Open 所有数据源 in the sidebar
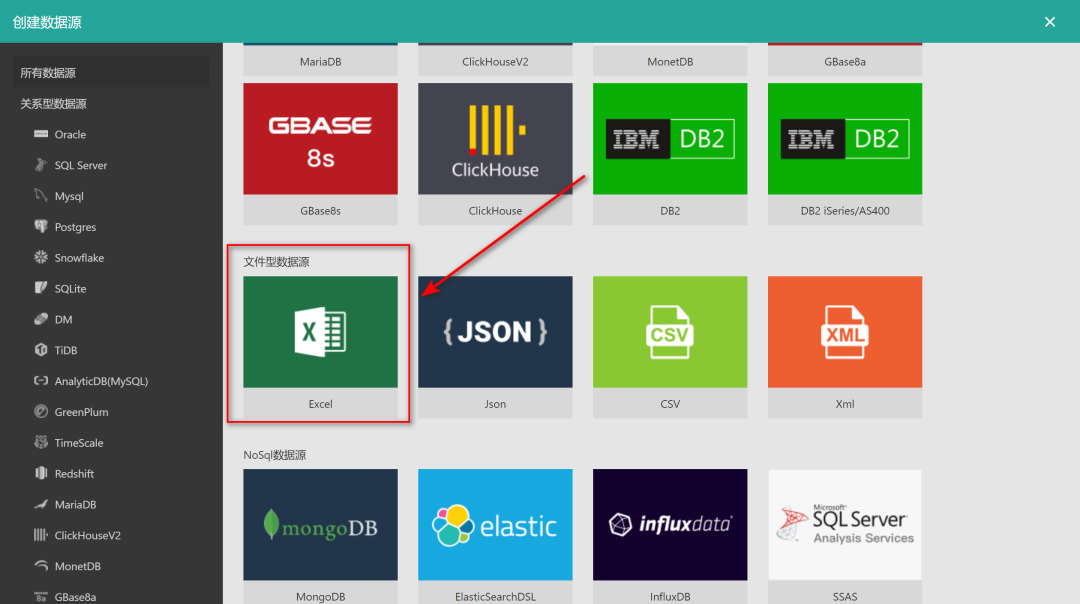The image size is (1080, 604). pyautogui.click(x=48, y=73)
